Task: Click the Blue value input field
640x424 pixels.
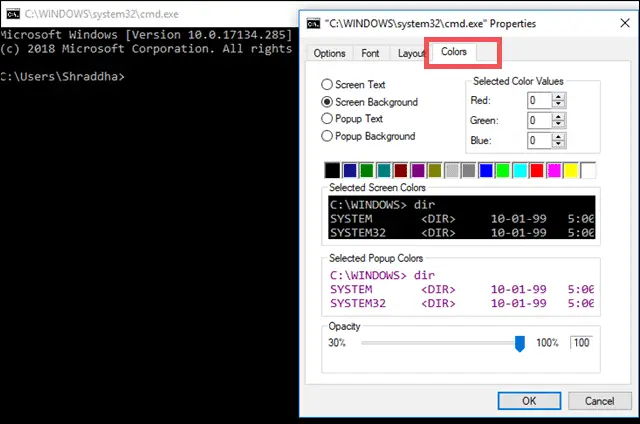Action: coord(539,140)
